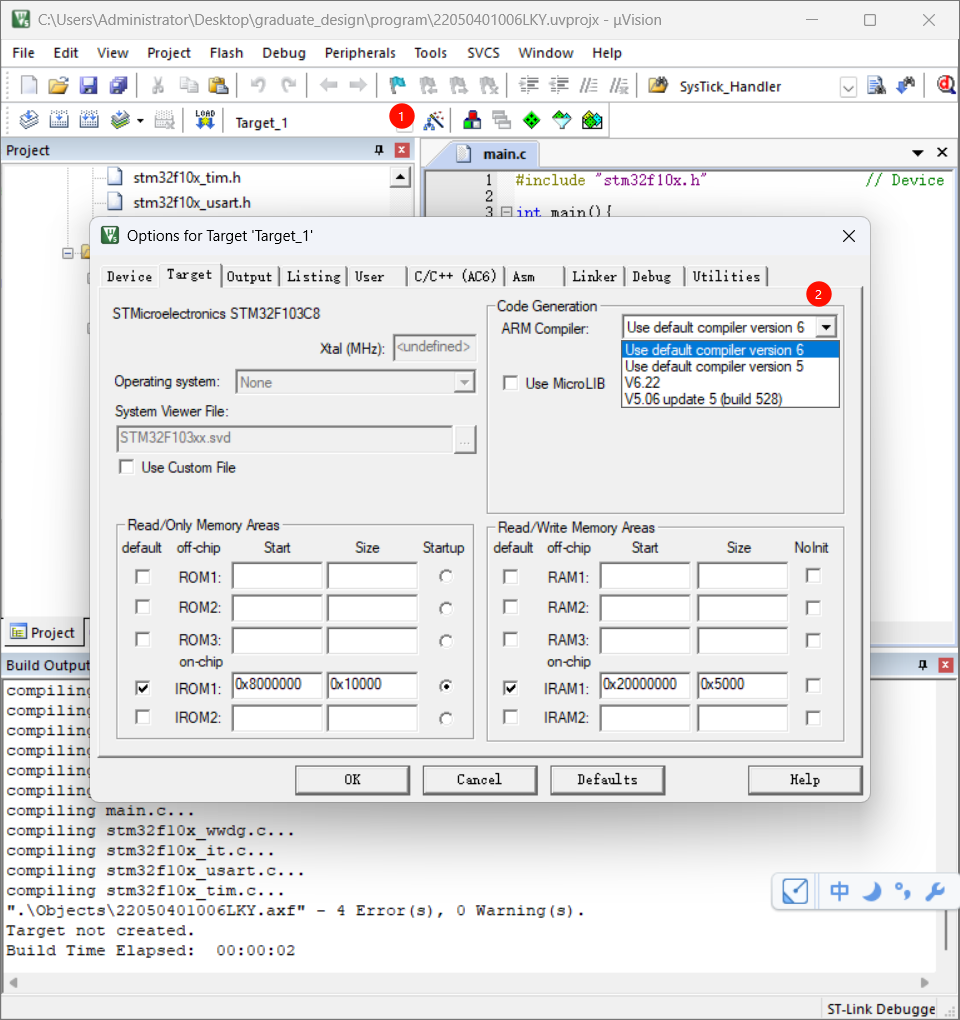Click the dialog Help button
960x1020 pixels.
click(x=805, y=779)
